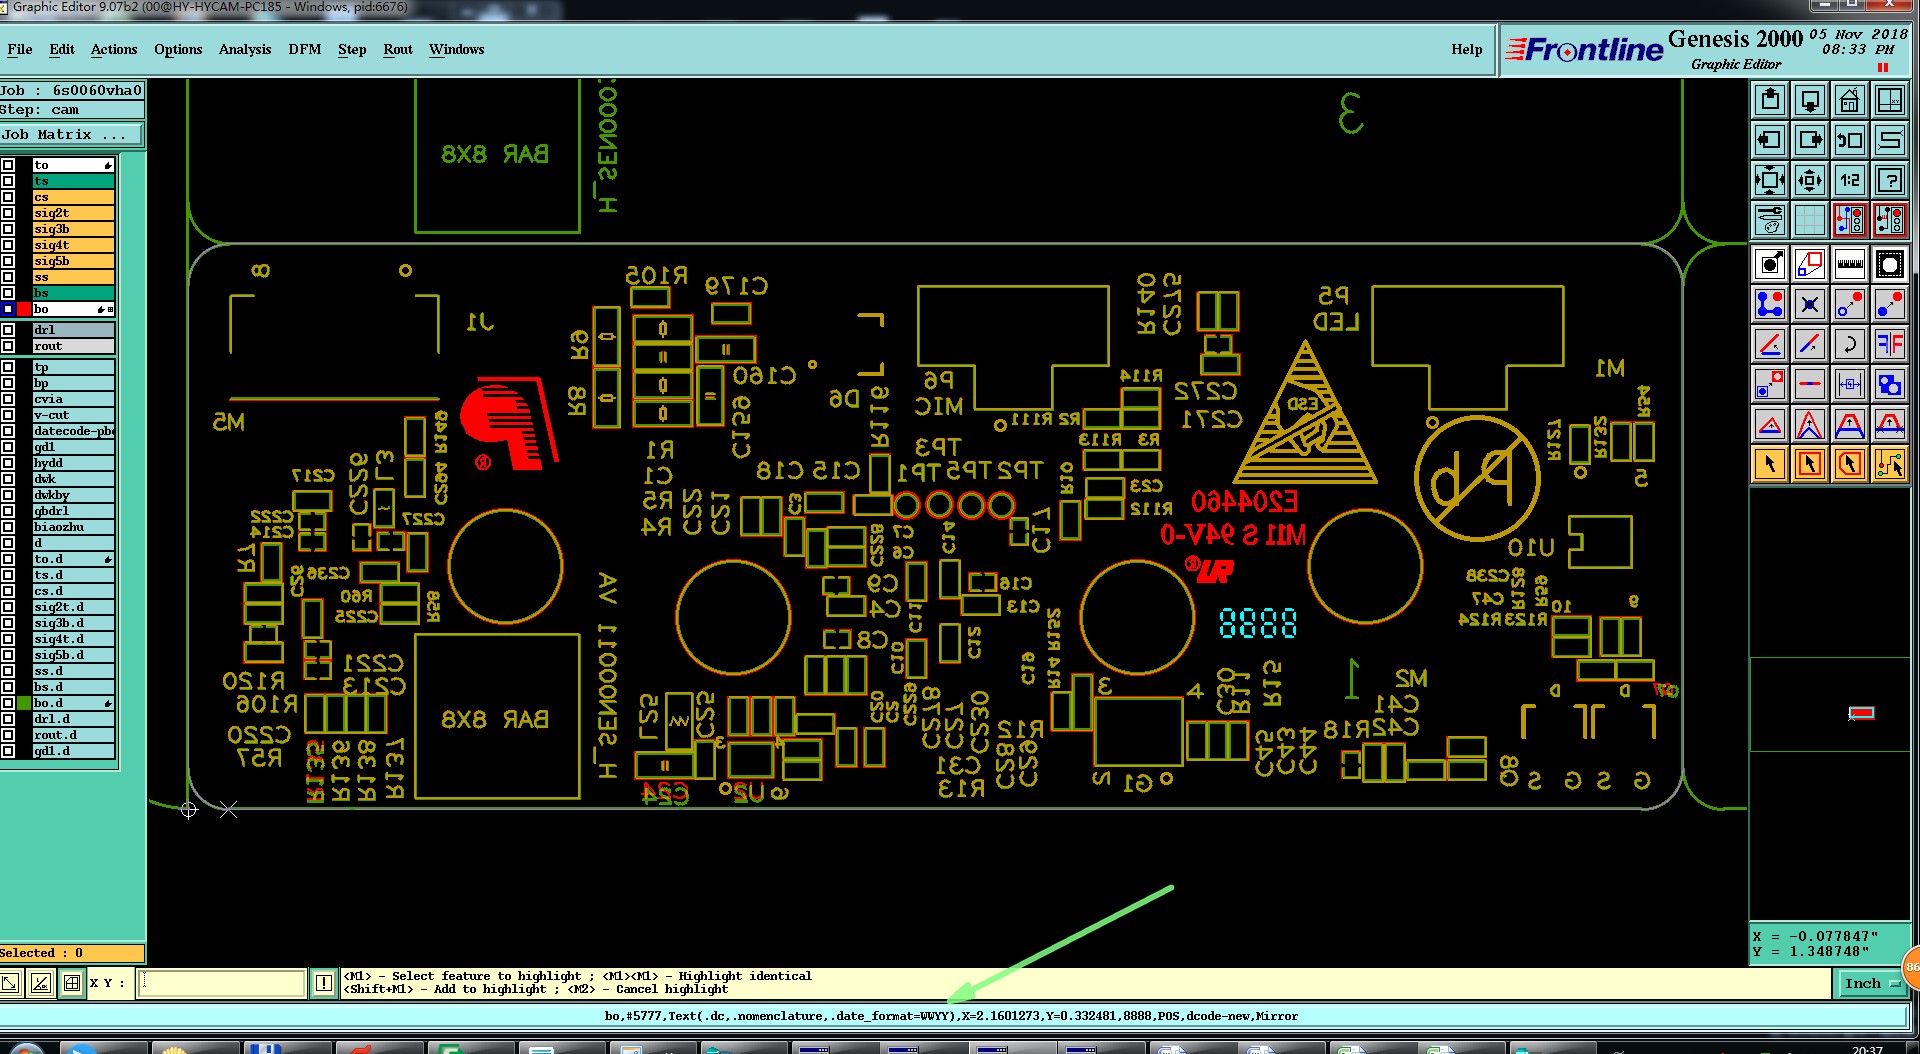
Task: Toggle checkbox for layer biaozhu
Action: (x=8, y=527)
